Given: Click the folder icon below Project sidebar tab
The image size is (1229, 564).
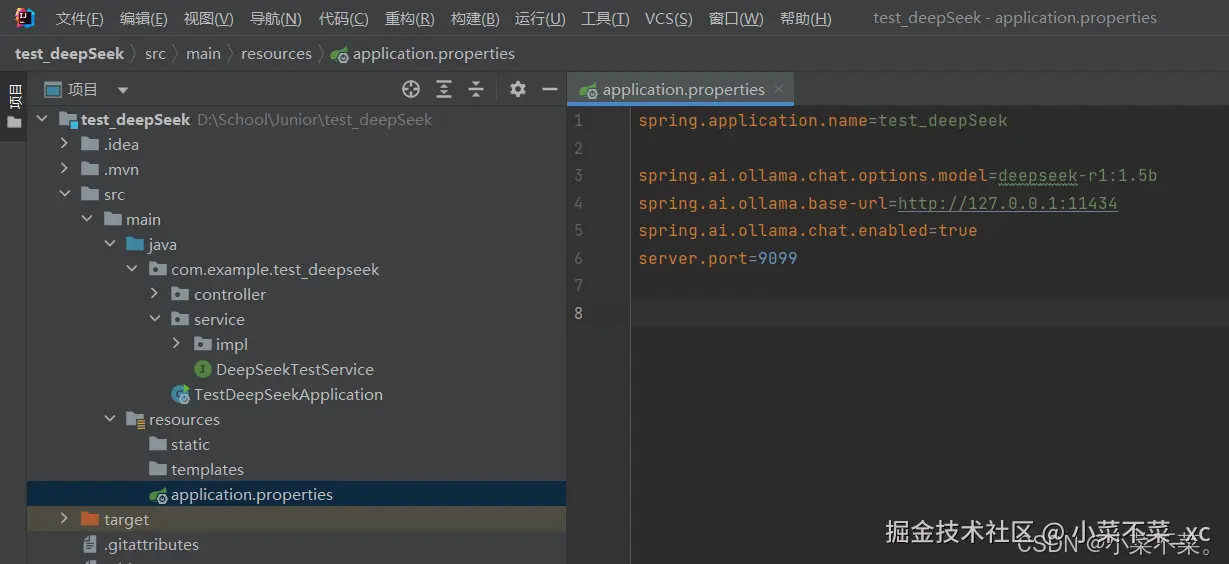Looking at the screenshot, I should click(x=14, y=123).
